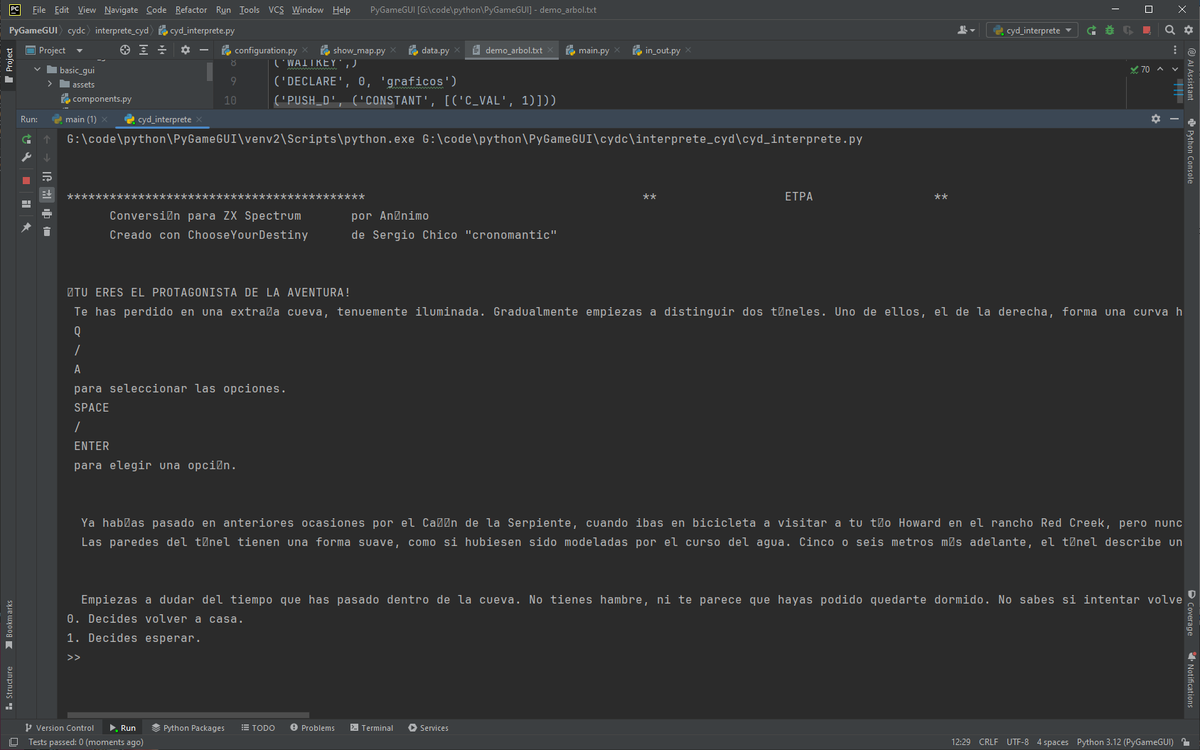This screenshot has height=750, width=1200.
Task: Click the main toolbar Run button
Action: (x=1091, y=30)
